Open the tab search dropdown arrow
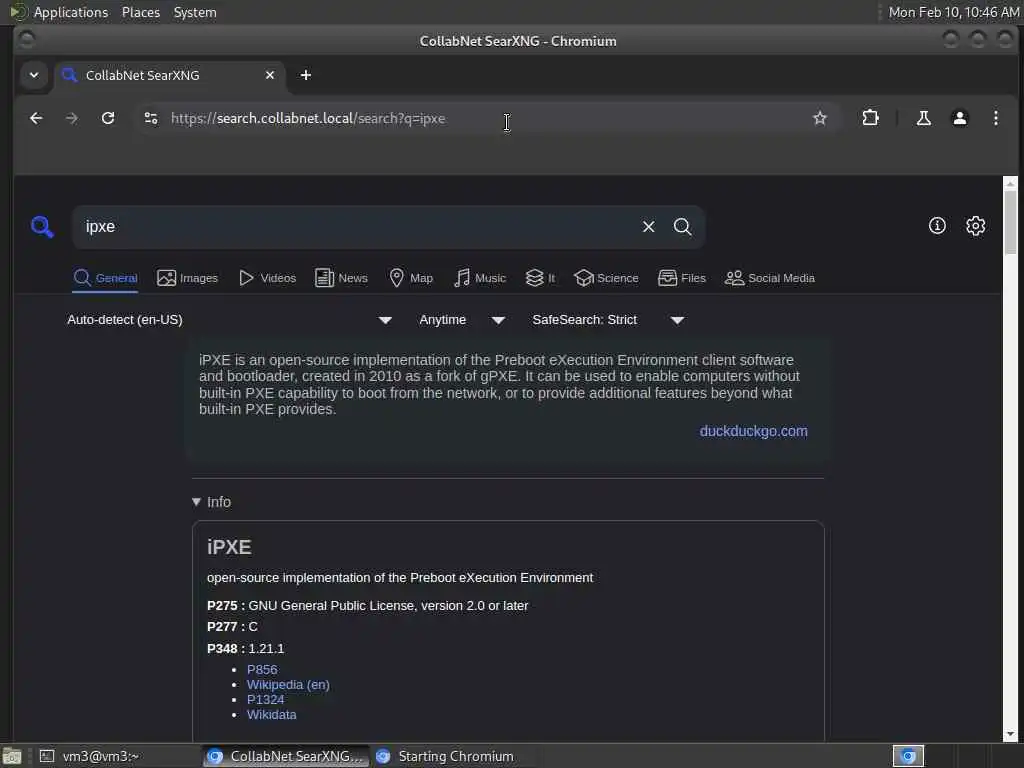The image size is (1024, 768). click(x=34, y=75)
